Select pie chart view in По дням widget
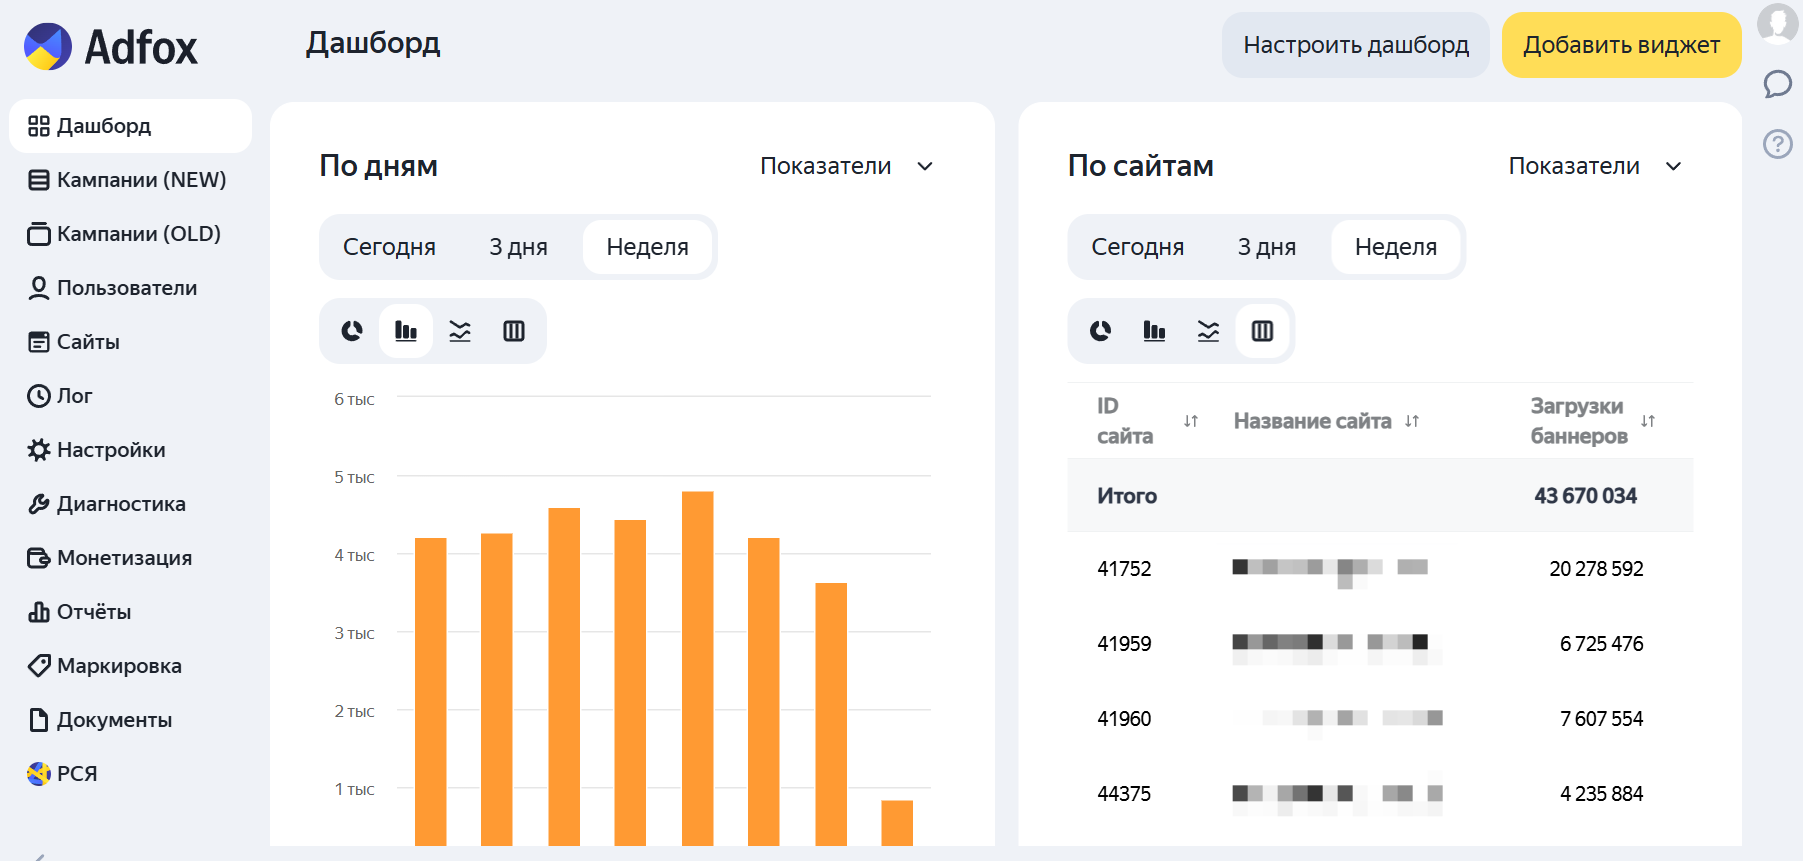This screenshot has height=861, width=1803. tap(352, 331)
